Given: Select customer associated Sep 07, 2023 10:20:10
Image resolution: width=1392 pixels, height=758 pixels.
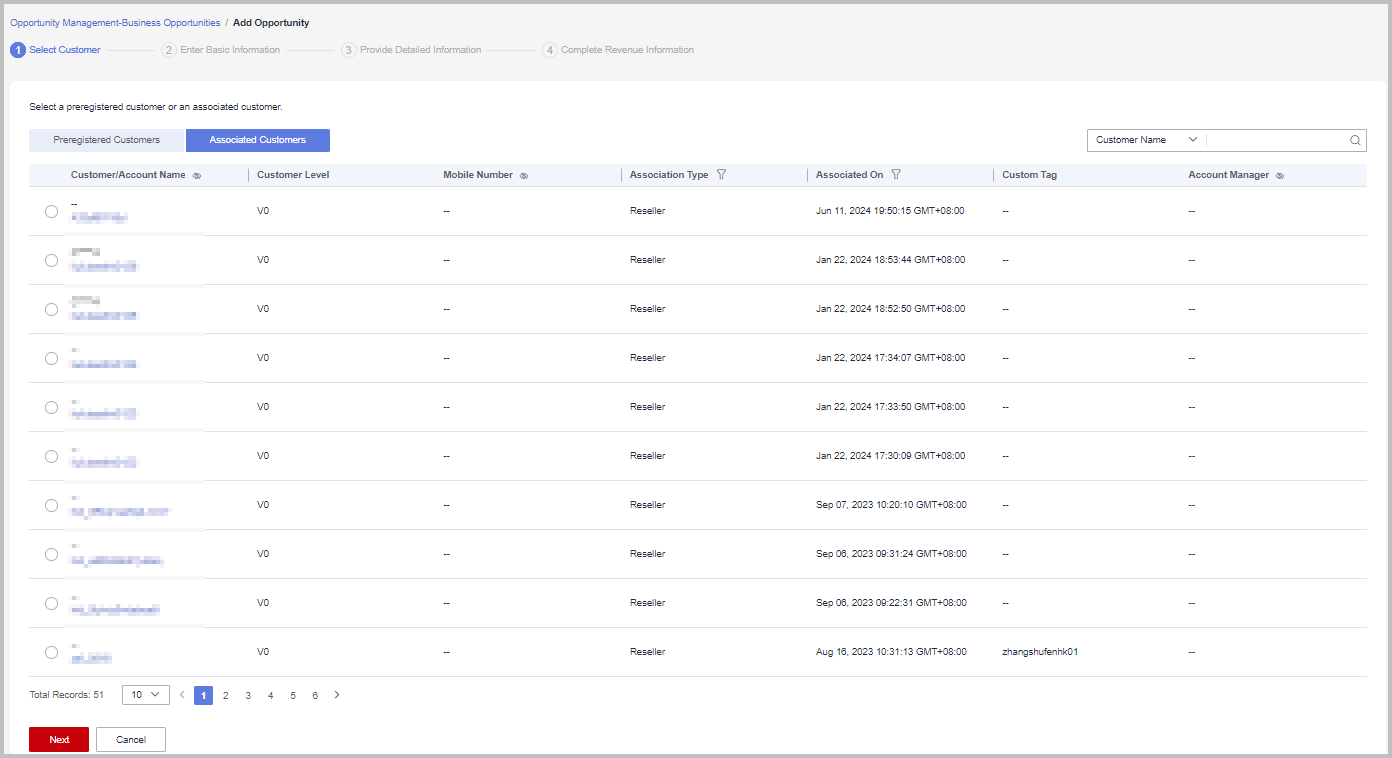Looking at the screenshot, I should (51, 505).
